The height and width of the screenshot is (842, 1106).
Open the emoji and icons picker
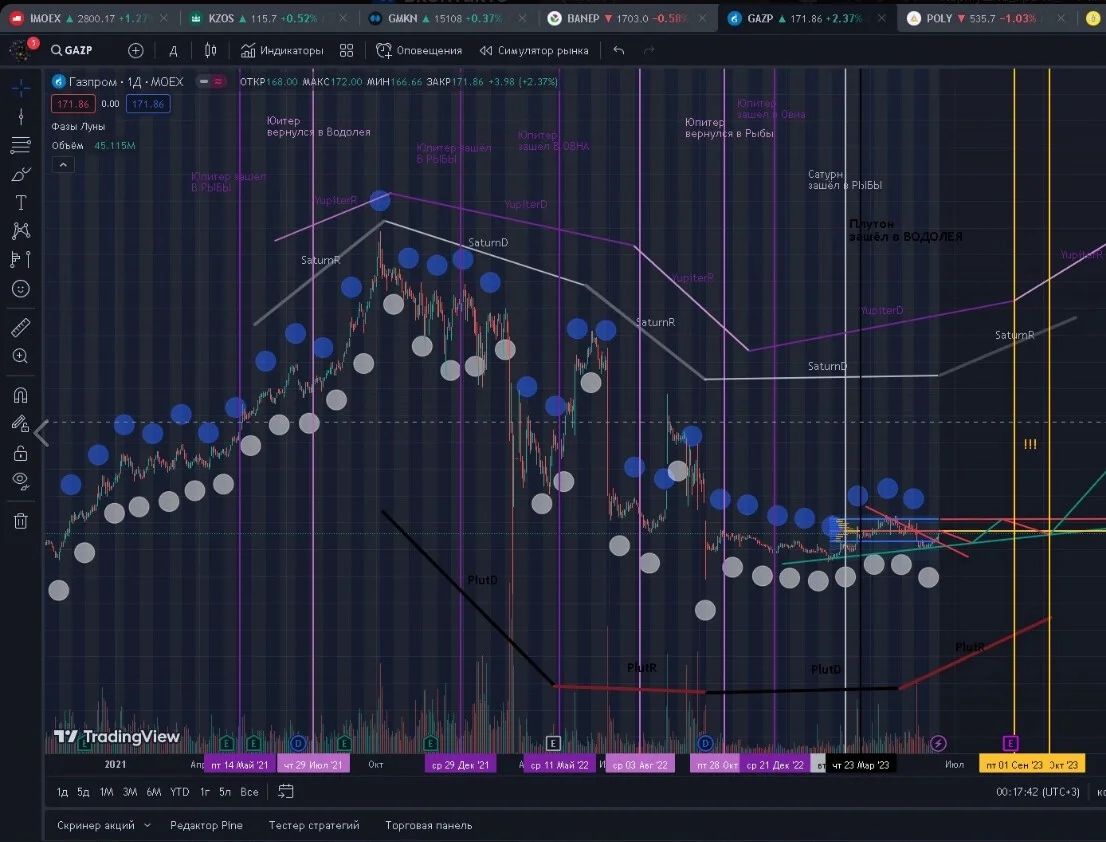[x=20, y=288]
